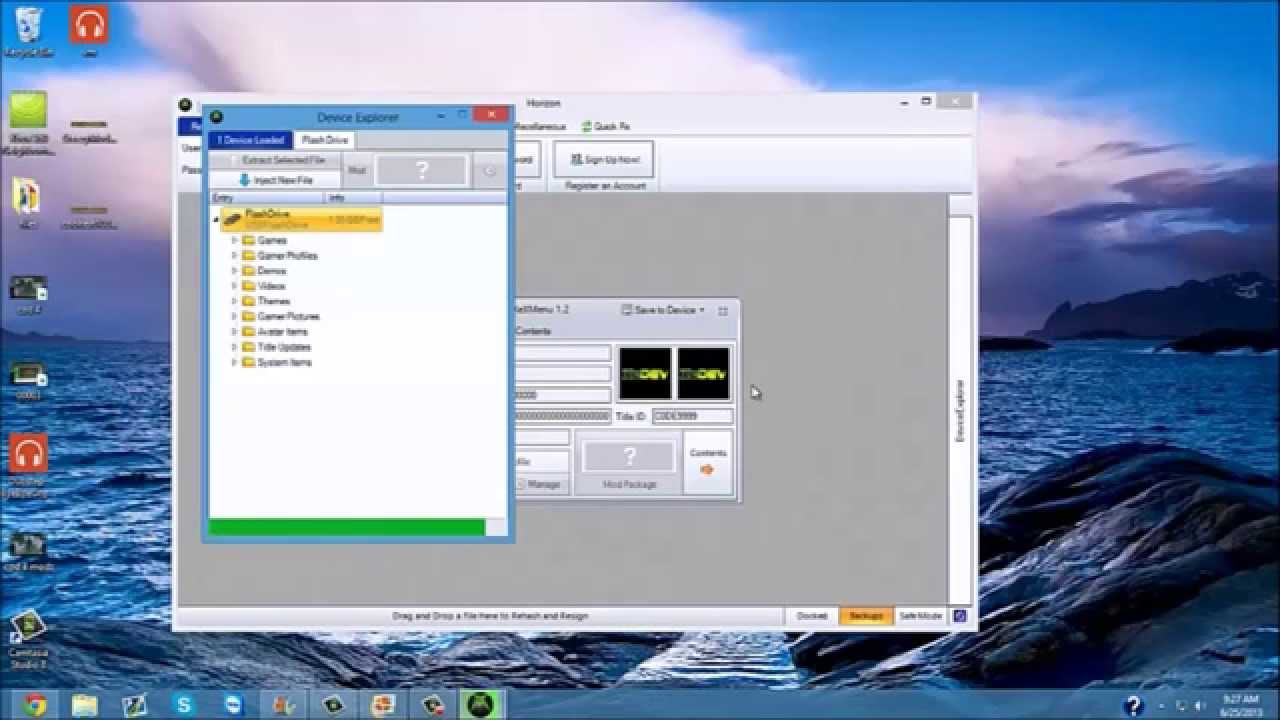Toggle the Backups option in status bar

point(865,616)
